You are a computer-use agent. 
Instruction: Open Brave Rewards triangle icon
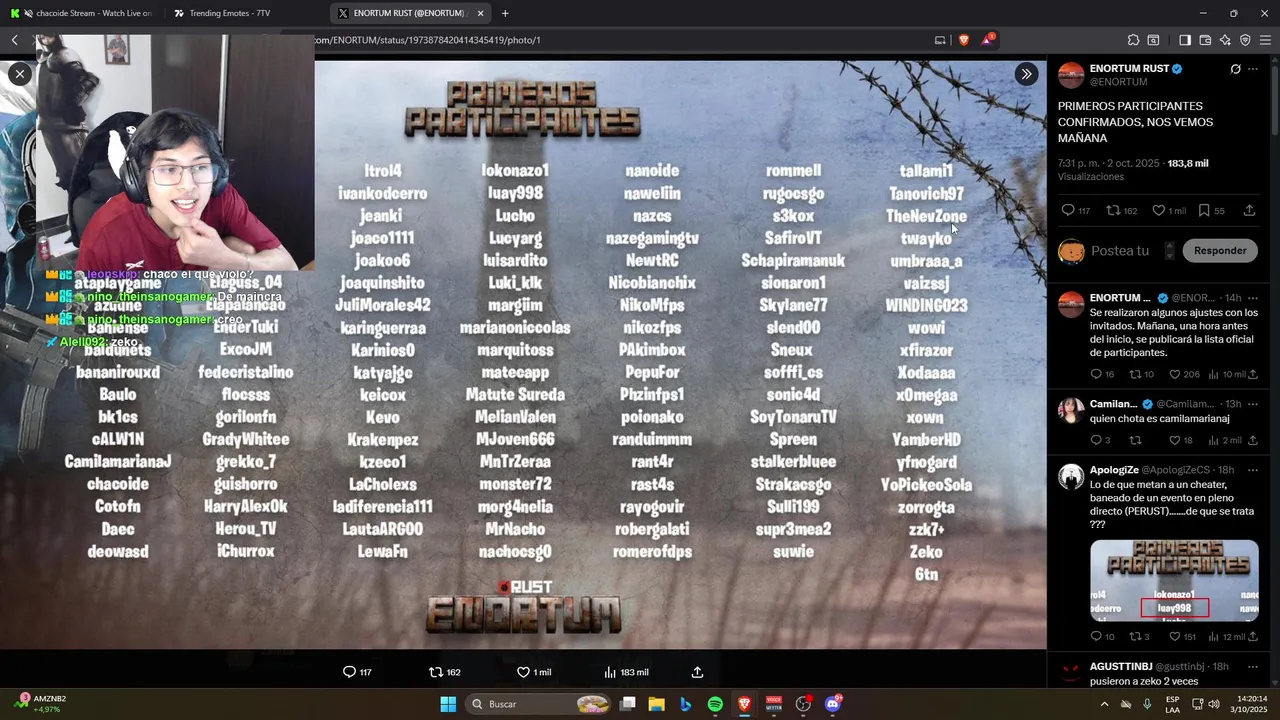pos(988,40)
